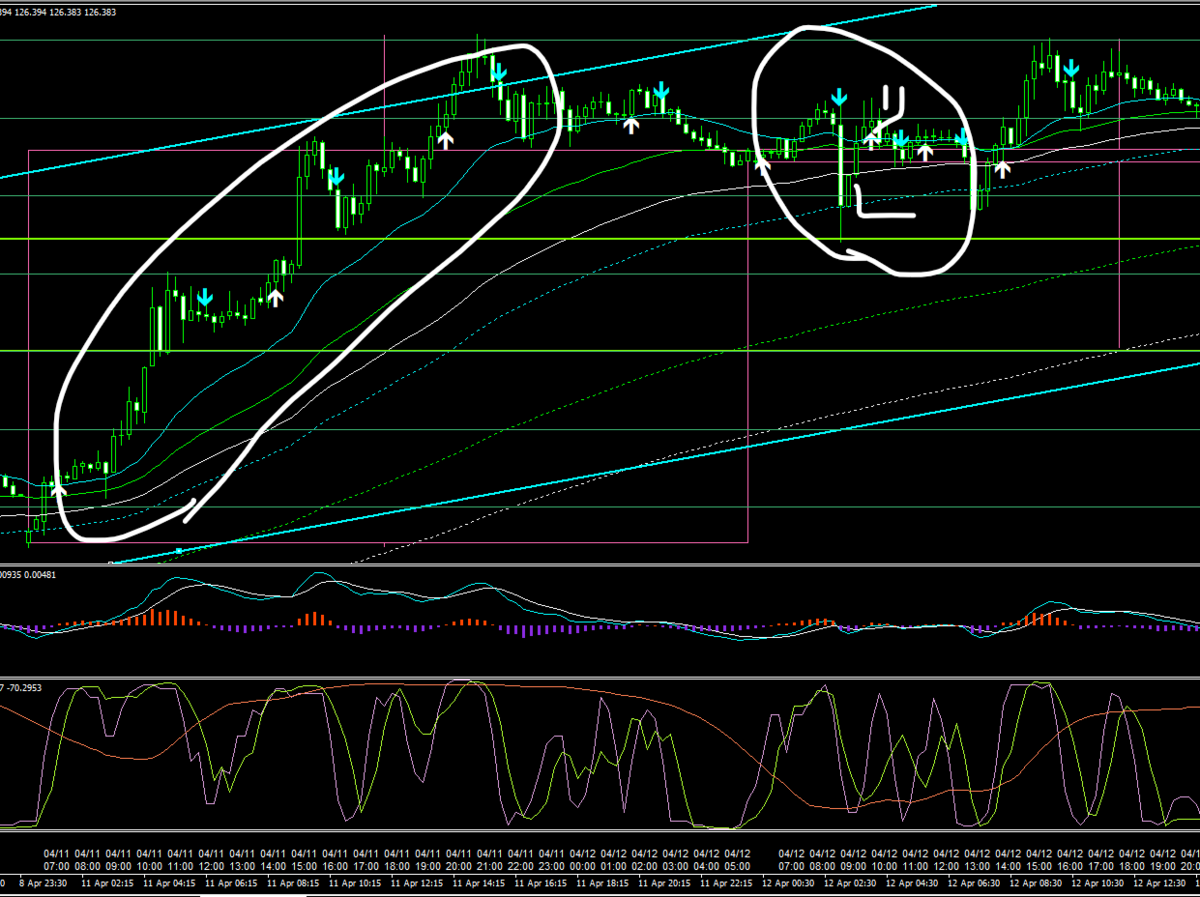Viewport: 1200px width, 897px height.
Task: Click the white up arrow near 04/12 13:45
Action: [1002, 167]
